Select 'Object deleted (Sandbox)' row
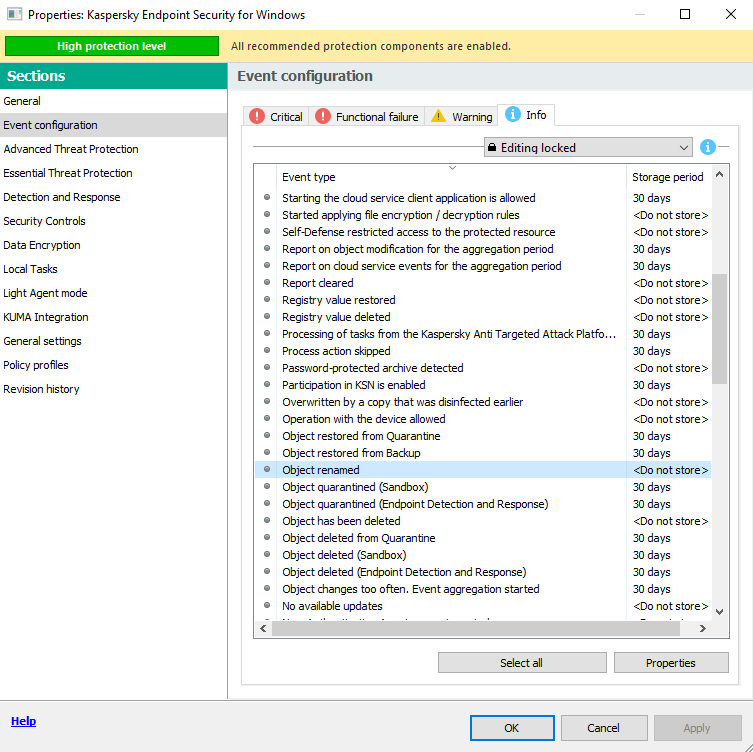 [x=483, y=555]
